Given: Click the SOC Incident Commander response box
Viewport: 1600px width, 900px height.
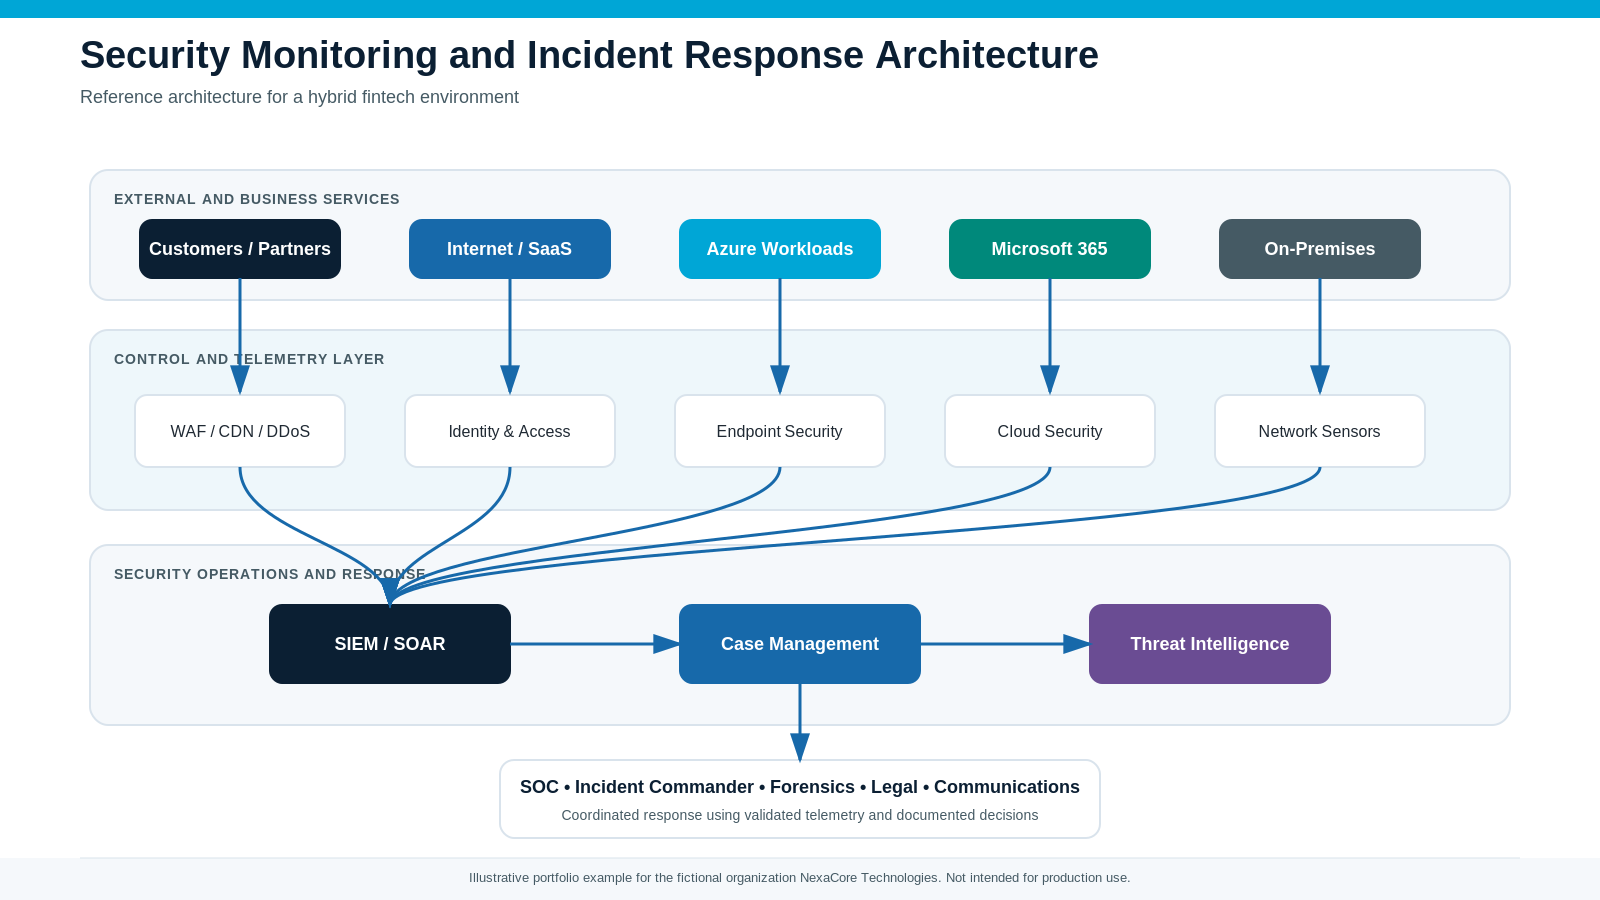Looking at the screenshot, I should [x=800, y=799].
